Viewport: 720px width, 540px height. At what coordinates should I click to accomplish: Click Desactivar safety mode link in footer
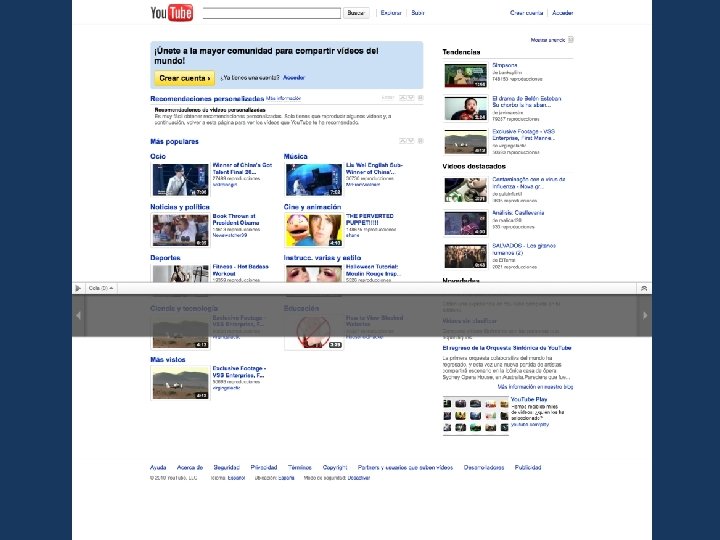pyautogui.click(x=359, y=478)
